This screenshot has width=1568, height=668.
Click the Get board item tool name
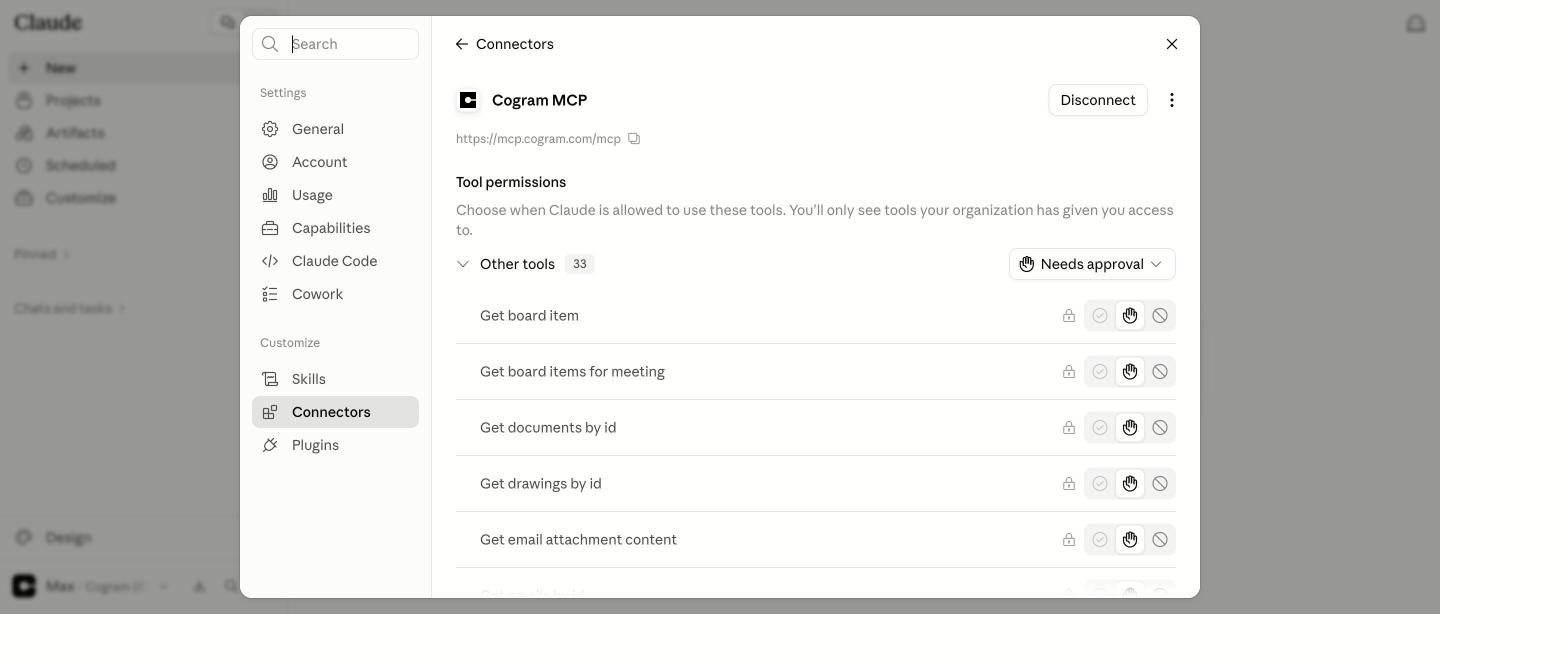529,316
